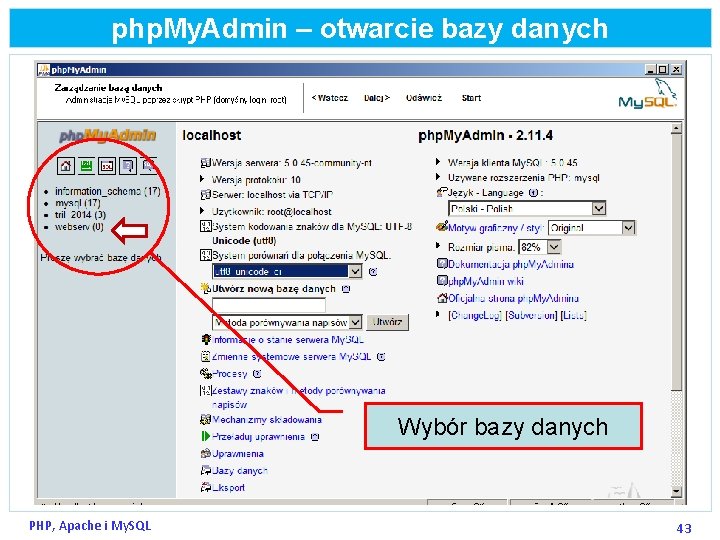This screenshot has width=720, height=540.
Task: Open the ChangeLog link
Action: [x=475, y=315]
